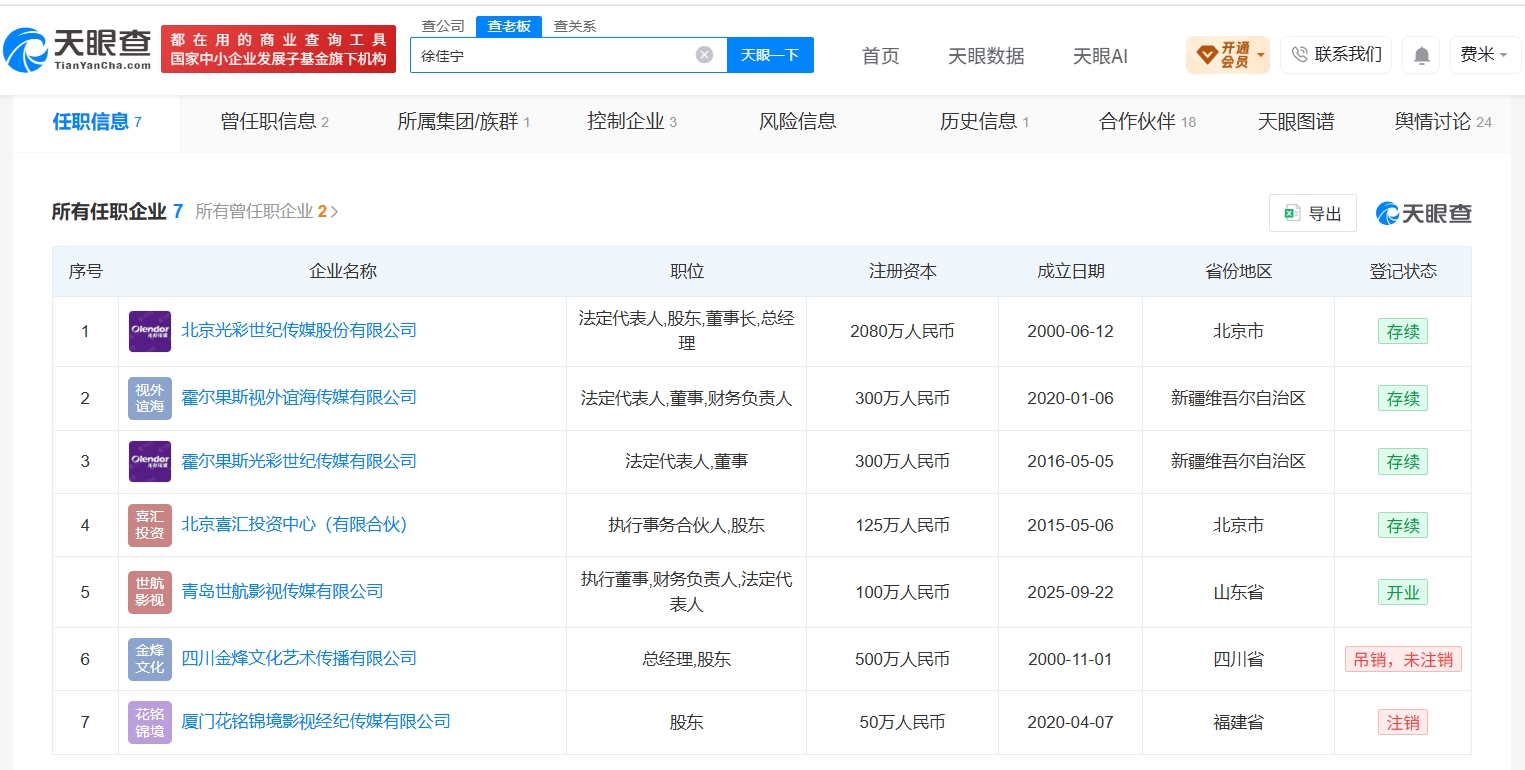
Task: Click the 联系我们 button
Action: click(x=1335, y=55)
